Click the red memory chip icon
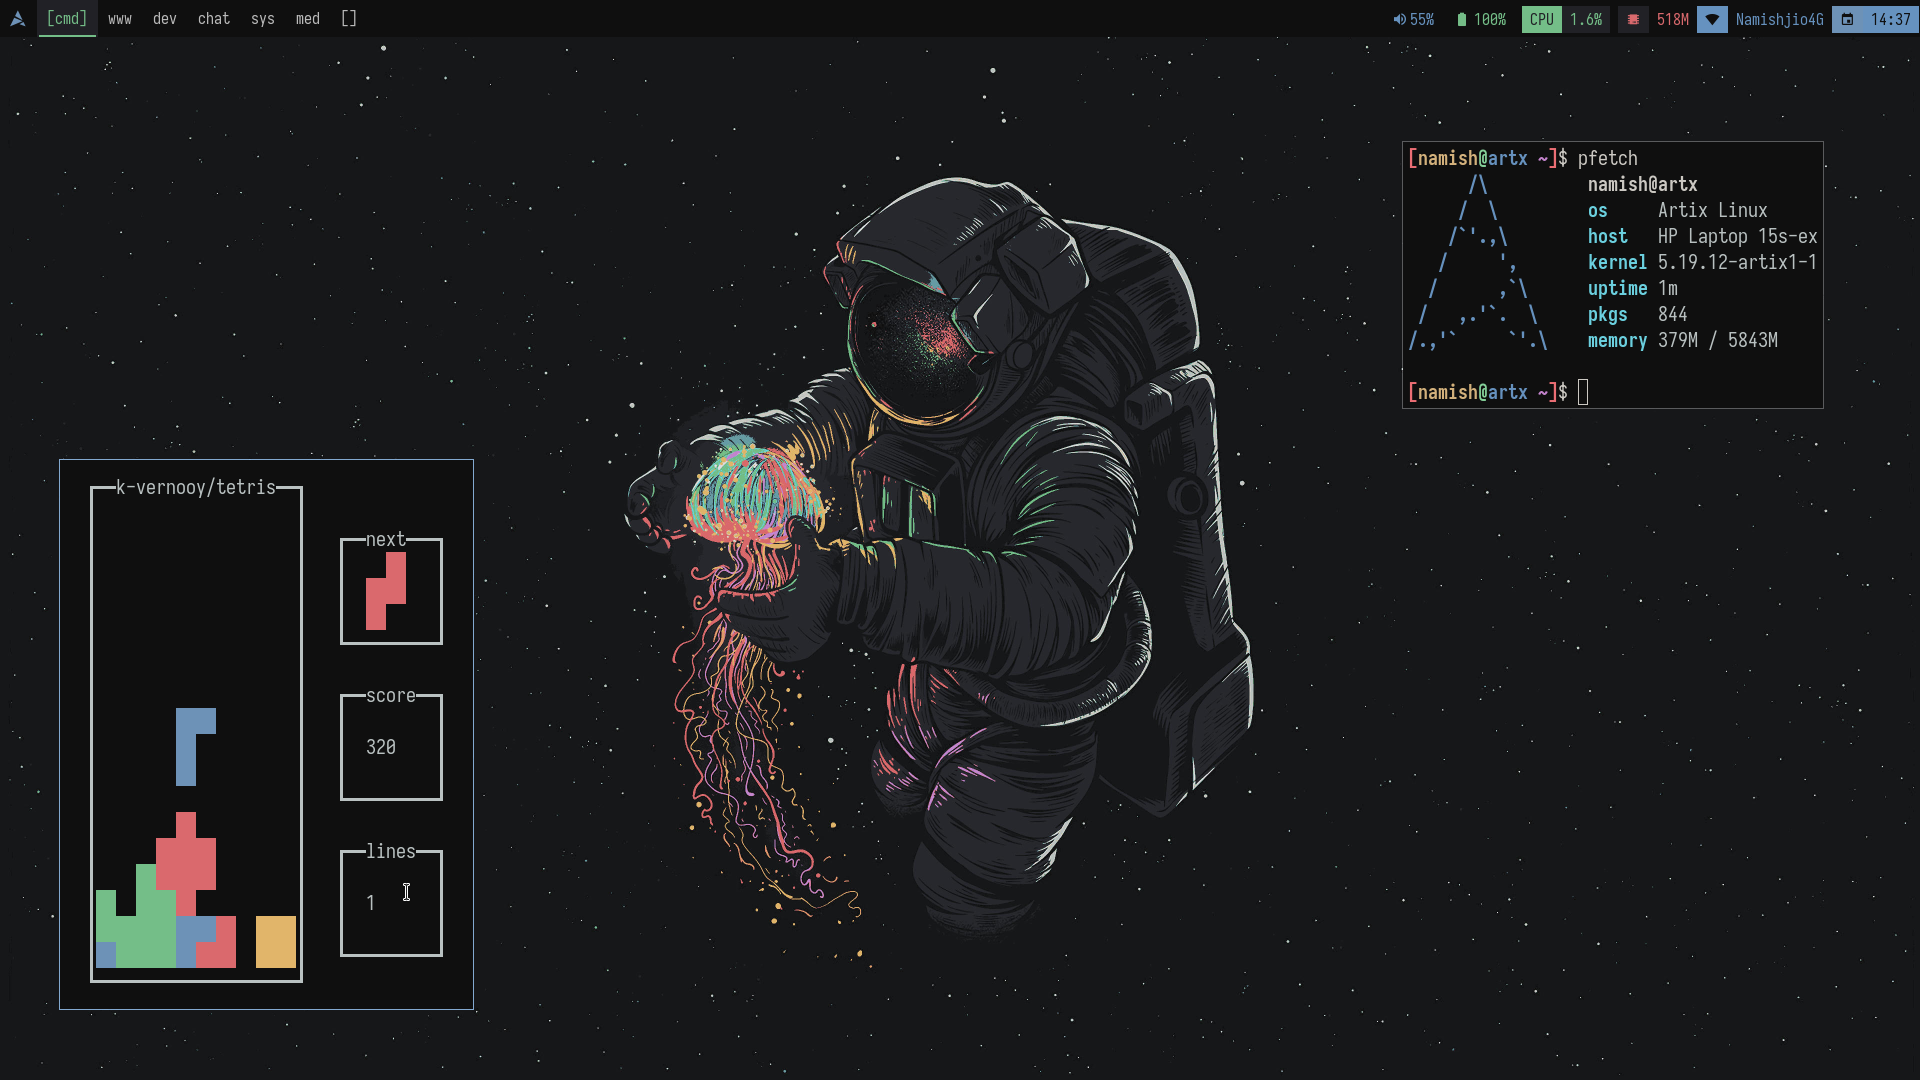1920x1080 pixels. click(x=1633, y=20)
